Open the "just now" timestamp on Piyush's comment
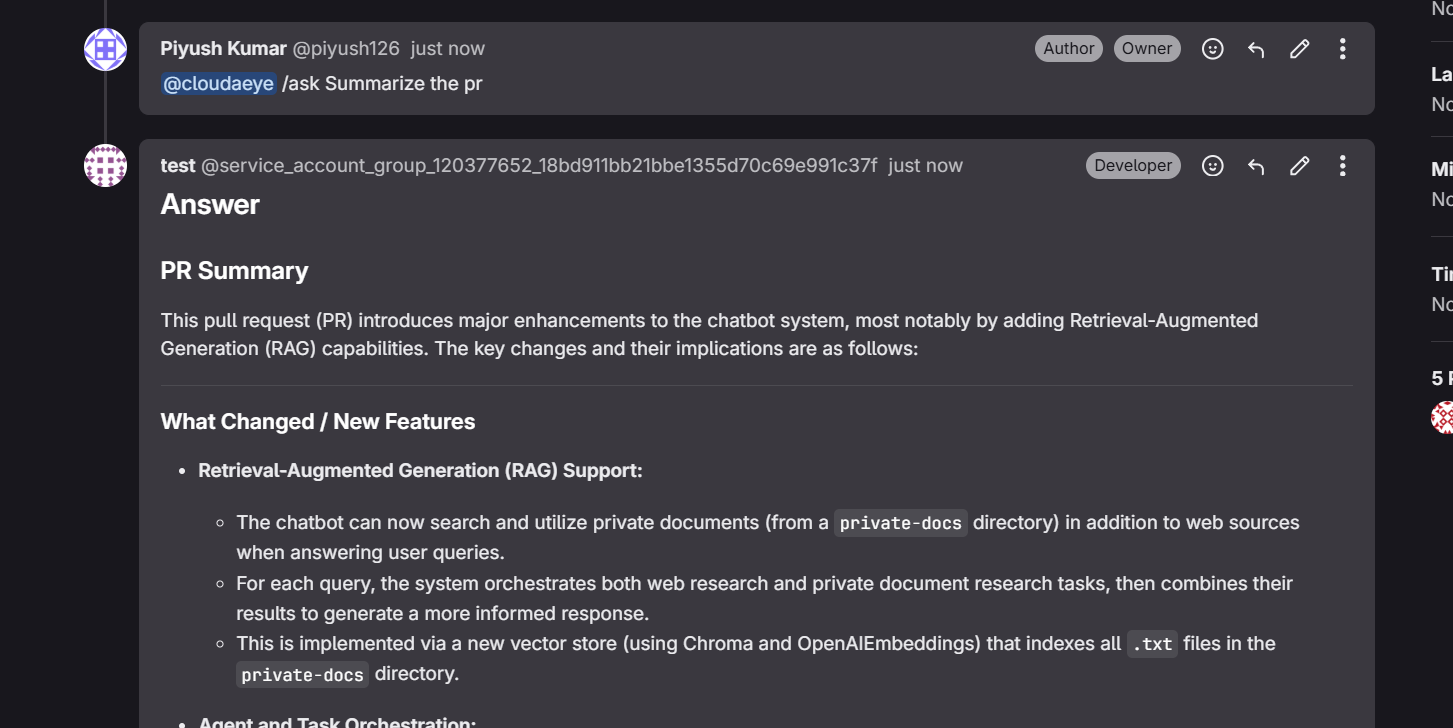 point(447,48)
